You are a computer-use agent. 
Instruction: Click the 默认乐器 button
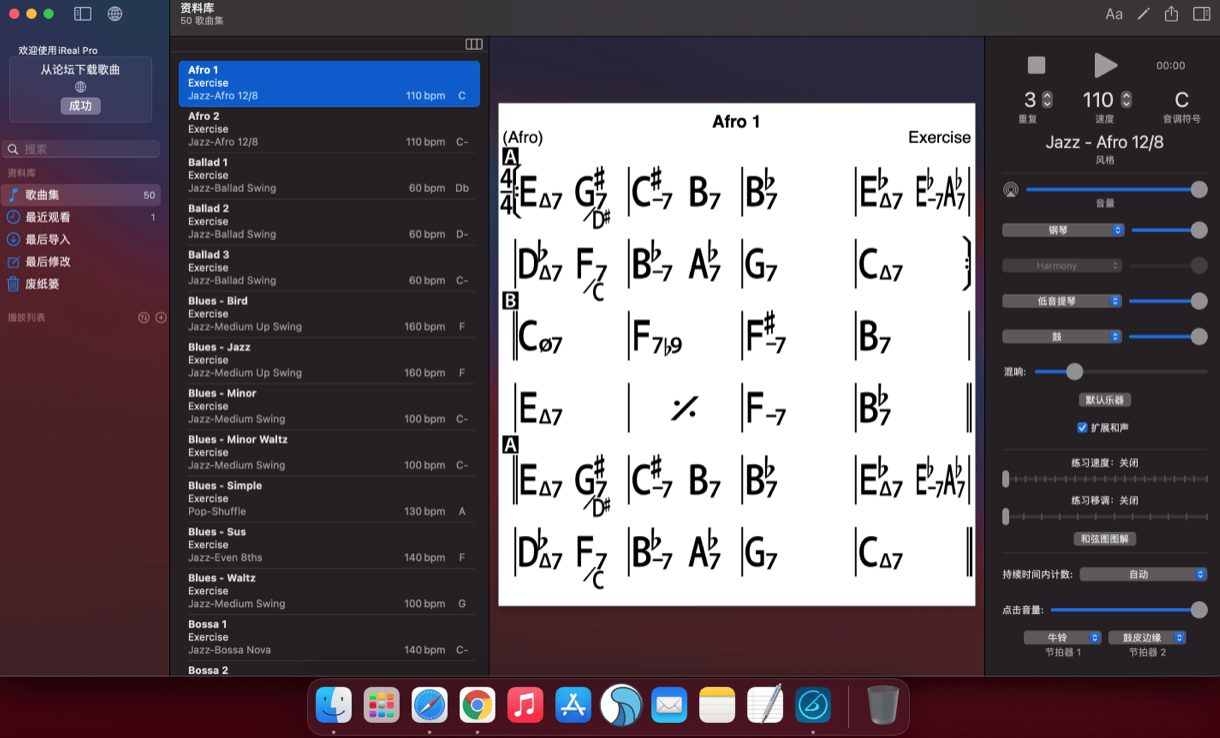[x=1106, y=400]
